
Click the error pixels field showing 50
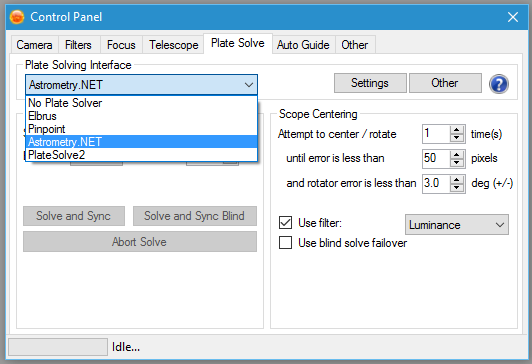point(436,159)
